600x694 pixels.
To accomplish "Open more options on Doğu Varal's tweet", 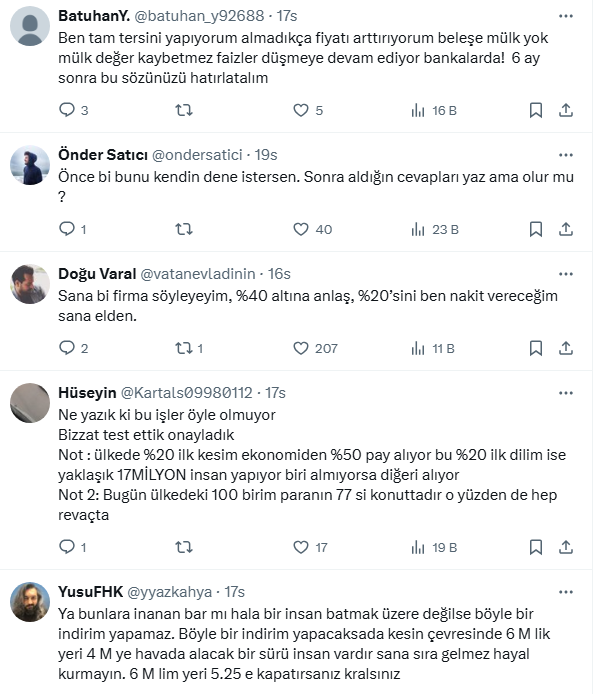I will (x=566, y=274).
